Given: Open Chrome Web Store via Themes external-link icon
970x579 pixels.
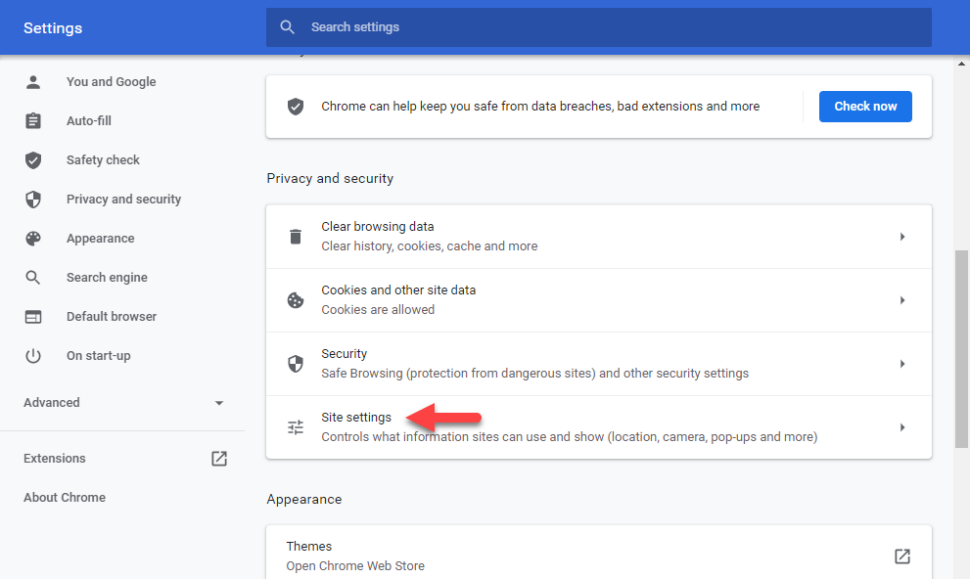Looking at the screenshot, I should coord(902,556).
